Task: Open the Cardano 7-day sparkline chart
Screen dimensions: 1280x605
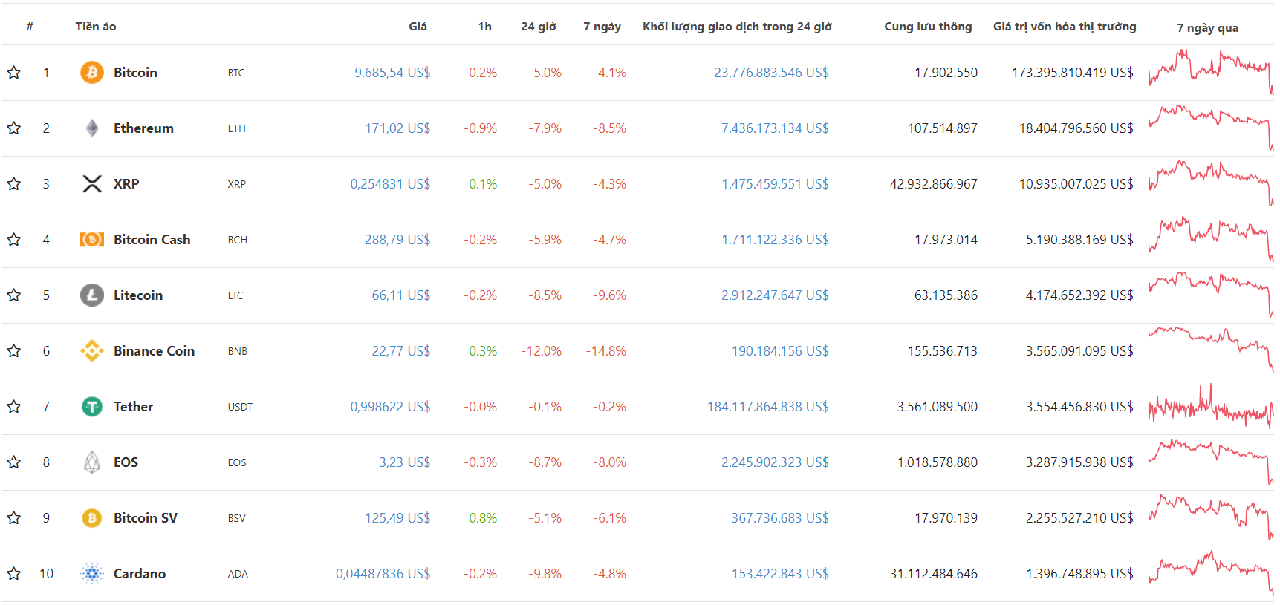Action: click(1211, 574)
